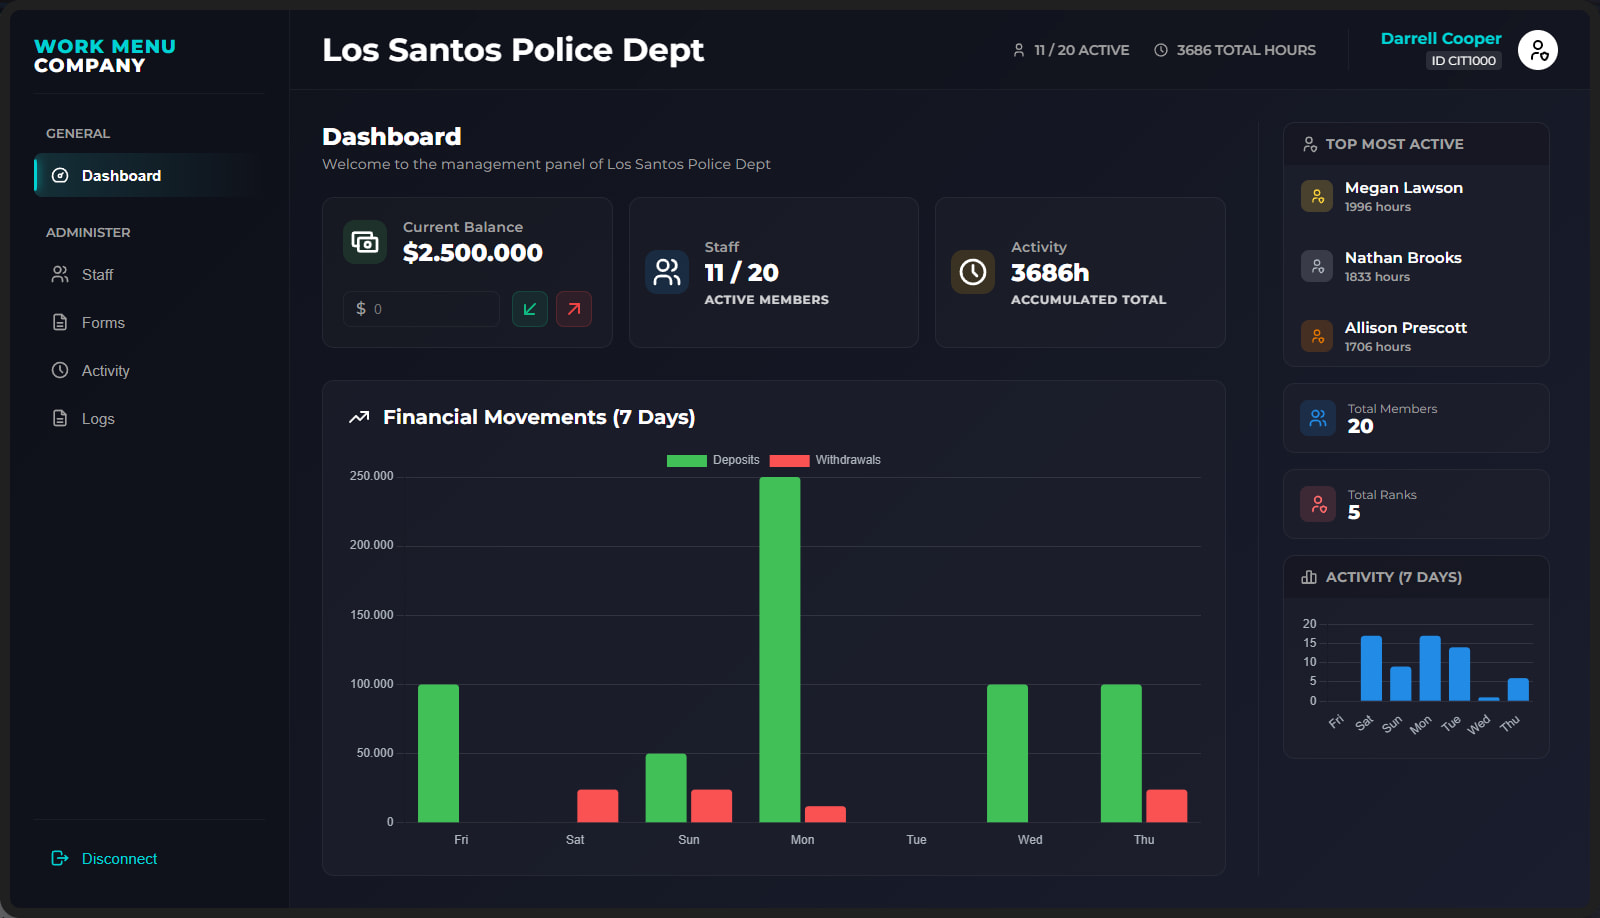Click the green deposit arrow button

point(530,309)
